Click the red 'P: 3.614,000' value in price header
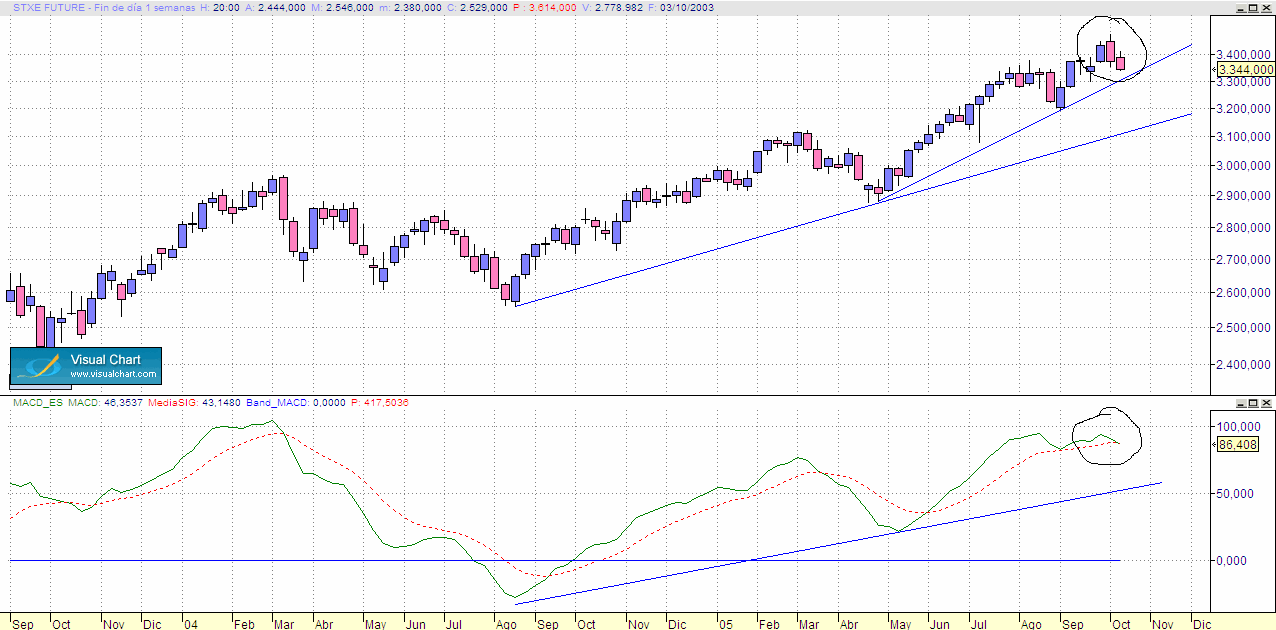 coord(547,7)
